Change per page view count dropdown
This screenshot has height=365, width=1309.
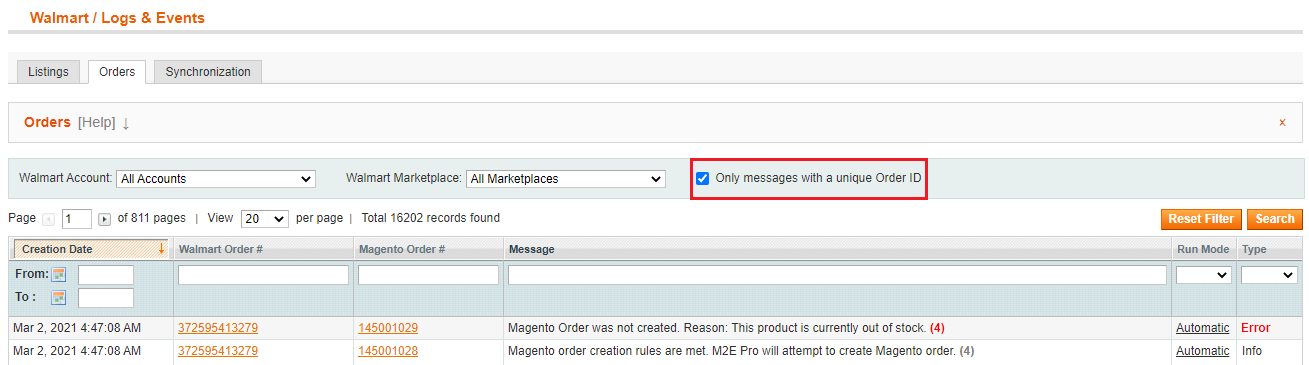point(265,218)
